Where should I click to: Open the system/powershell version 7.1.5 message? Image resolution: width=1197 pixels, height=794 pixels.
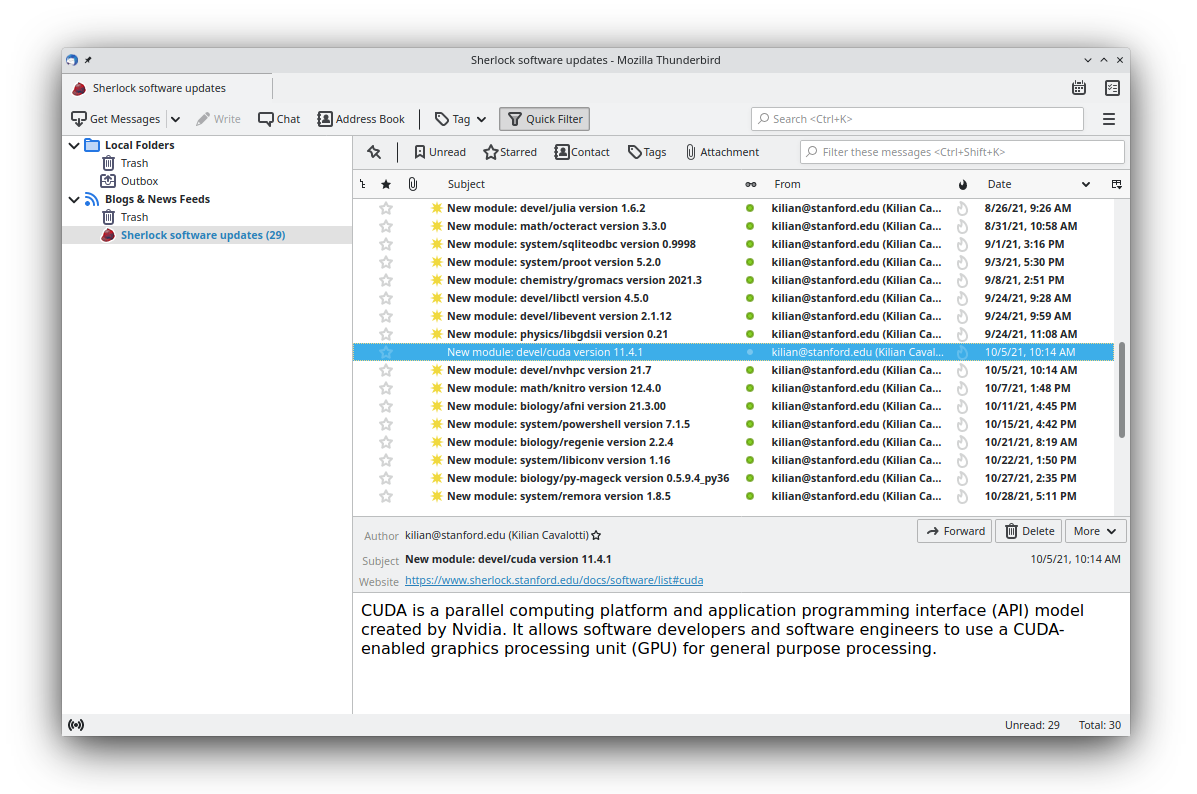[569, 424]
